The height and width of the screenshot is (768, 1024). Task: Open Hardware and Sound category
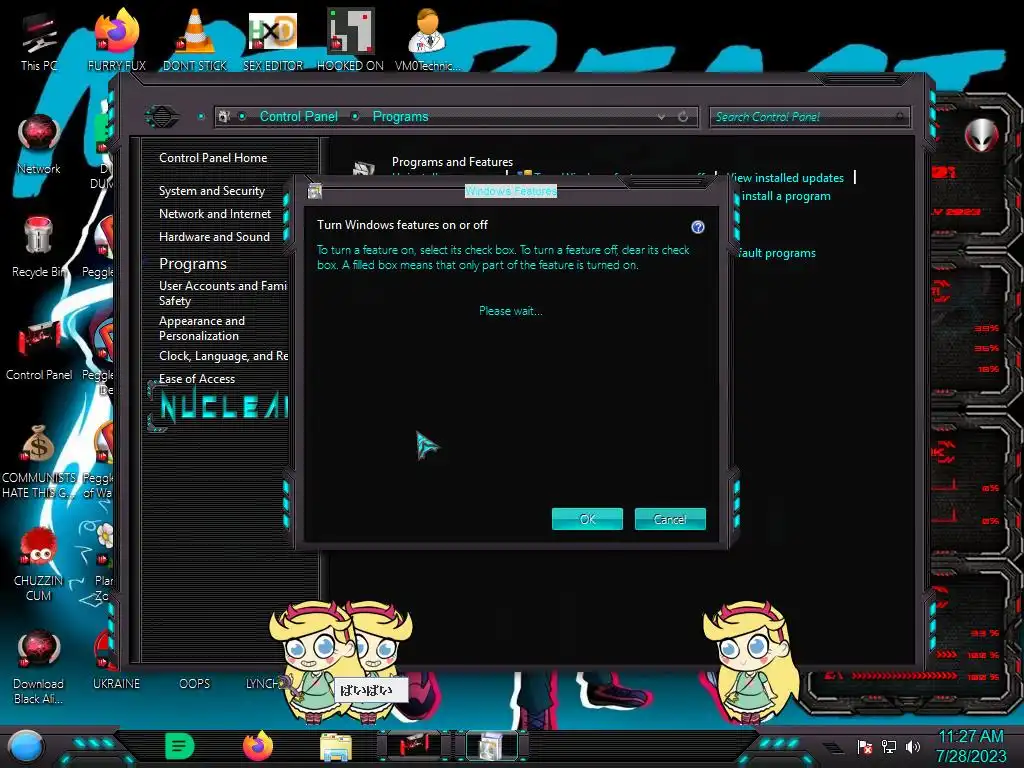(x=214, y=236)
